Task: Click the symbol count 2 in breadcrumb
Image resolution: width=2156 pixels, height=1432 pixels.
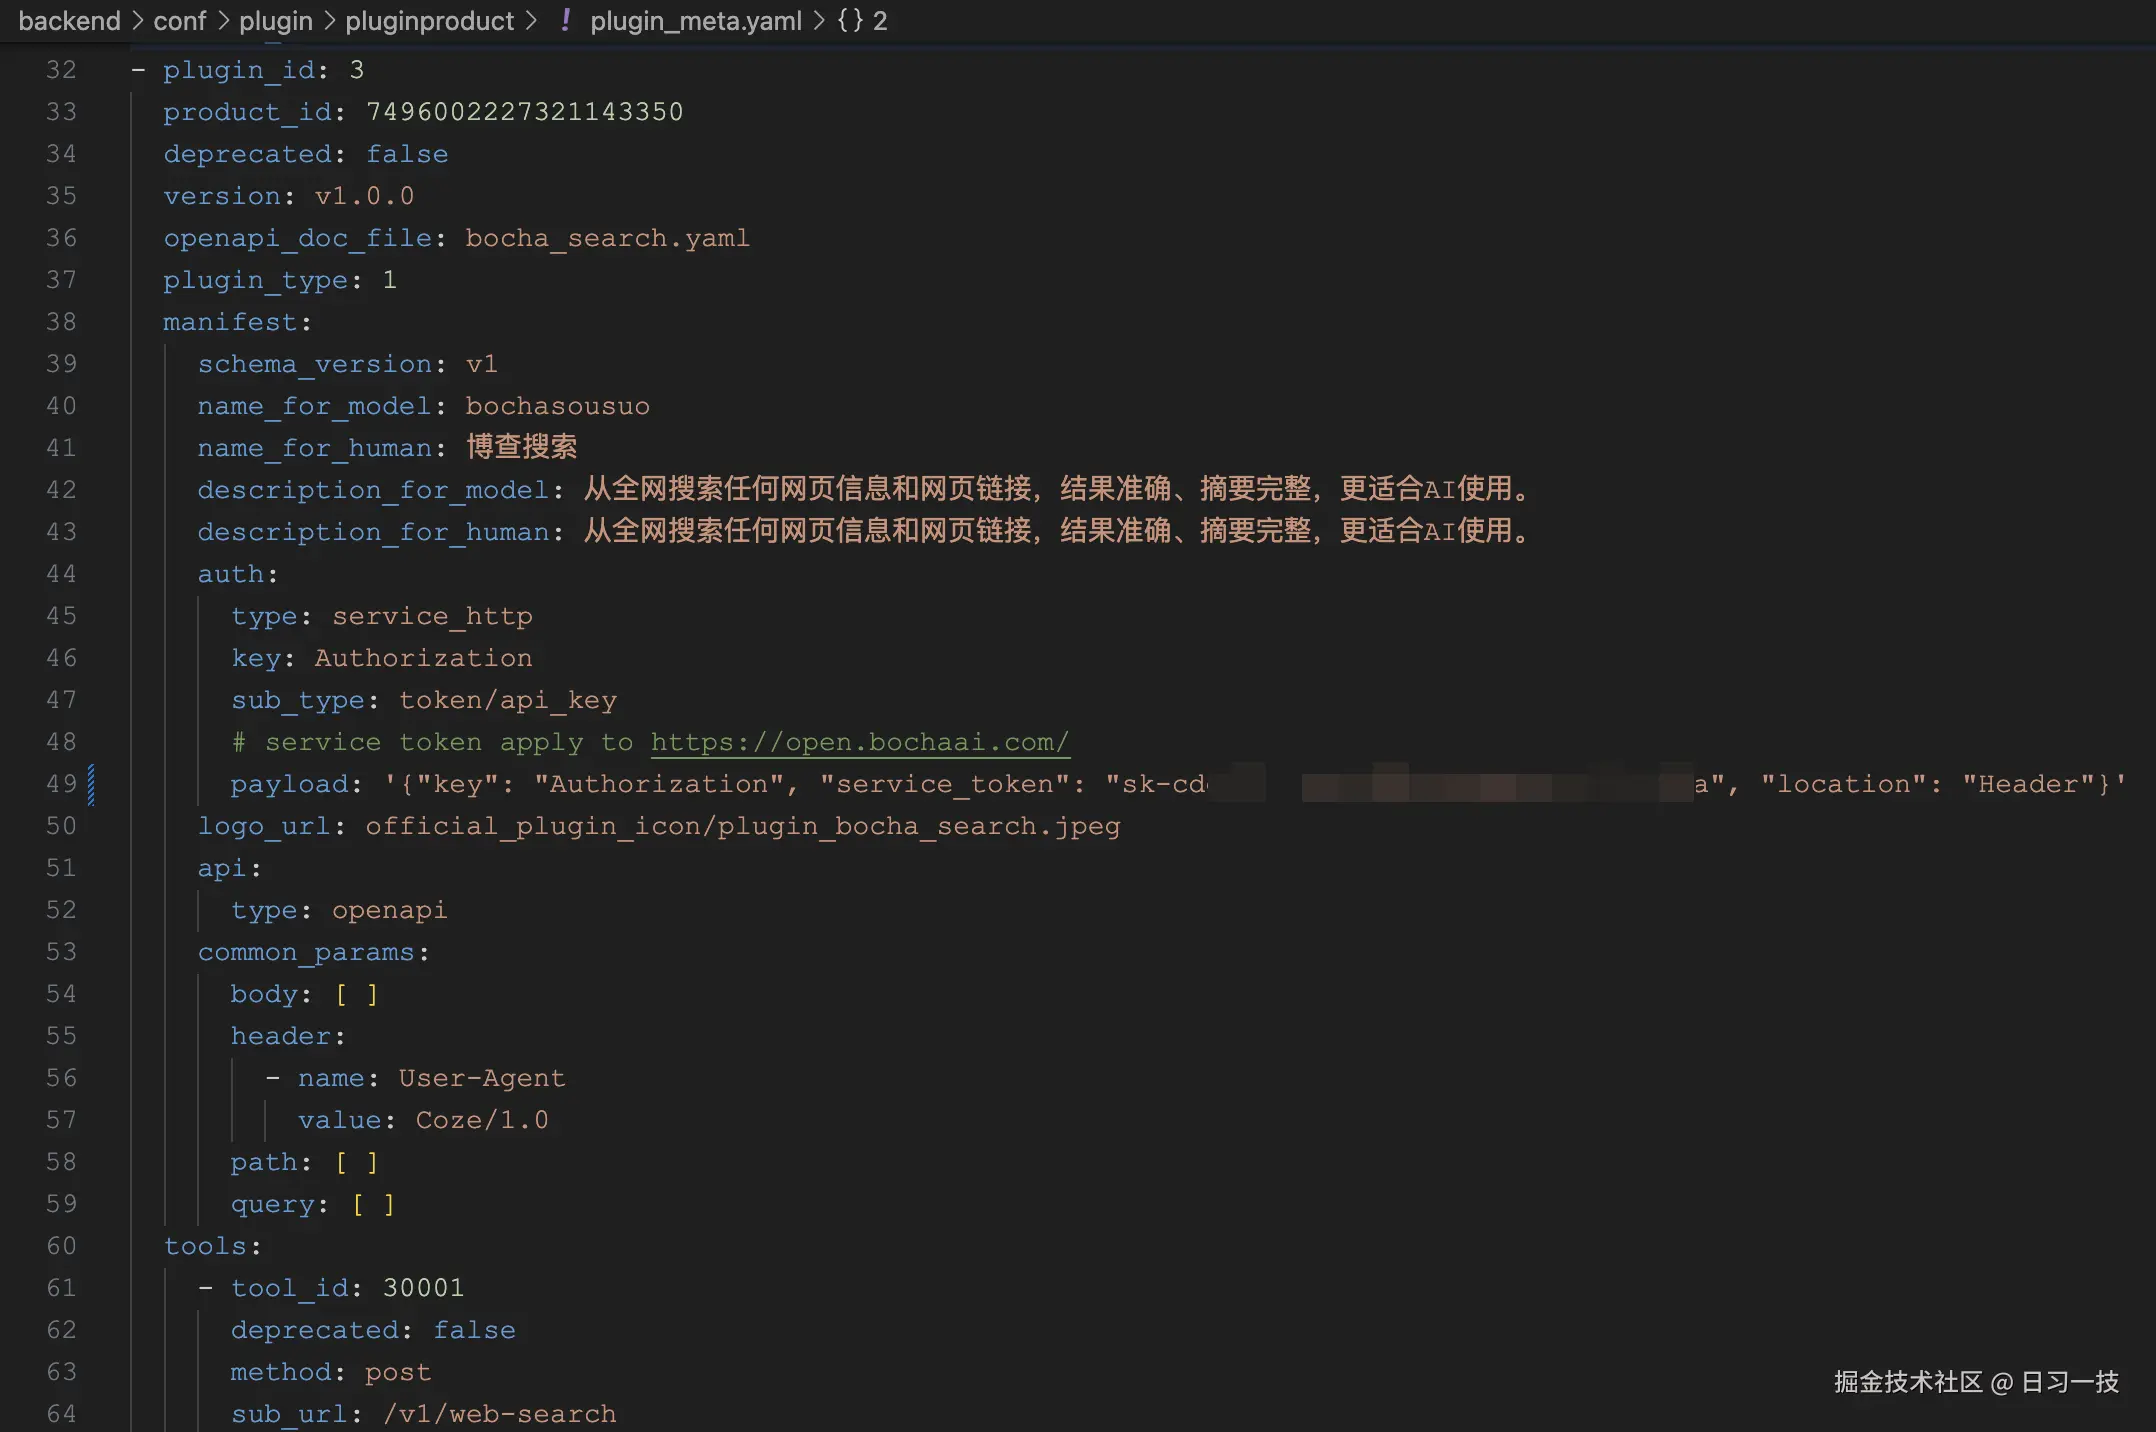Action: (x=879, y=20)
